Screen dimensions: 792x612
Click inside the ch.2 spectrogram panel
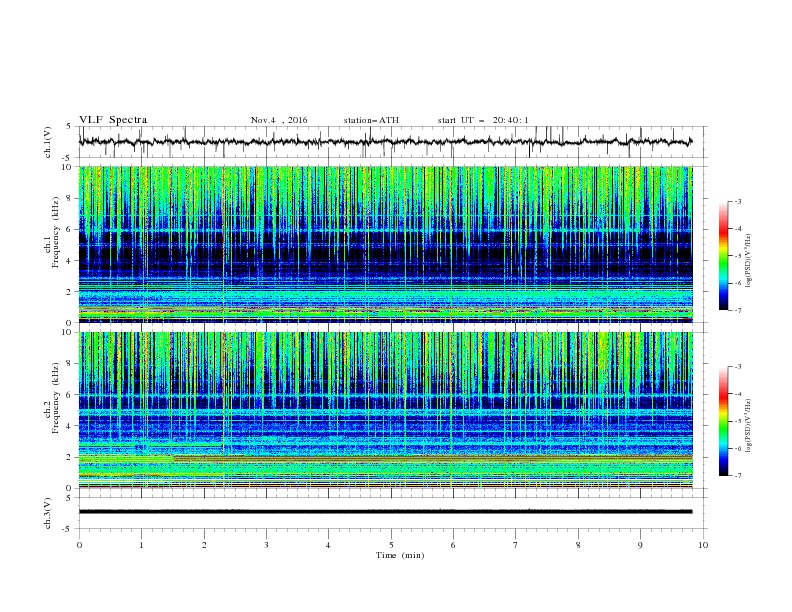385,410
